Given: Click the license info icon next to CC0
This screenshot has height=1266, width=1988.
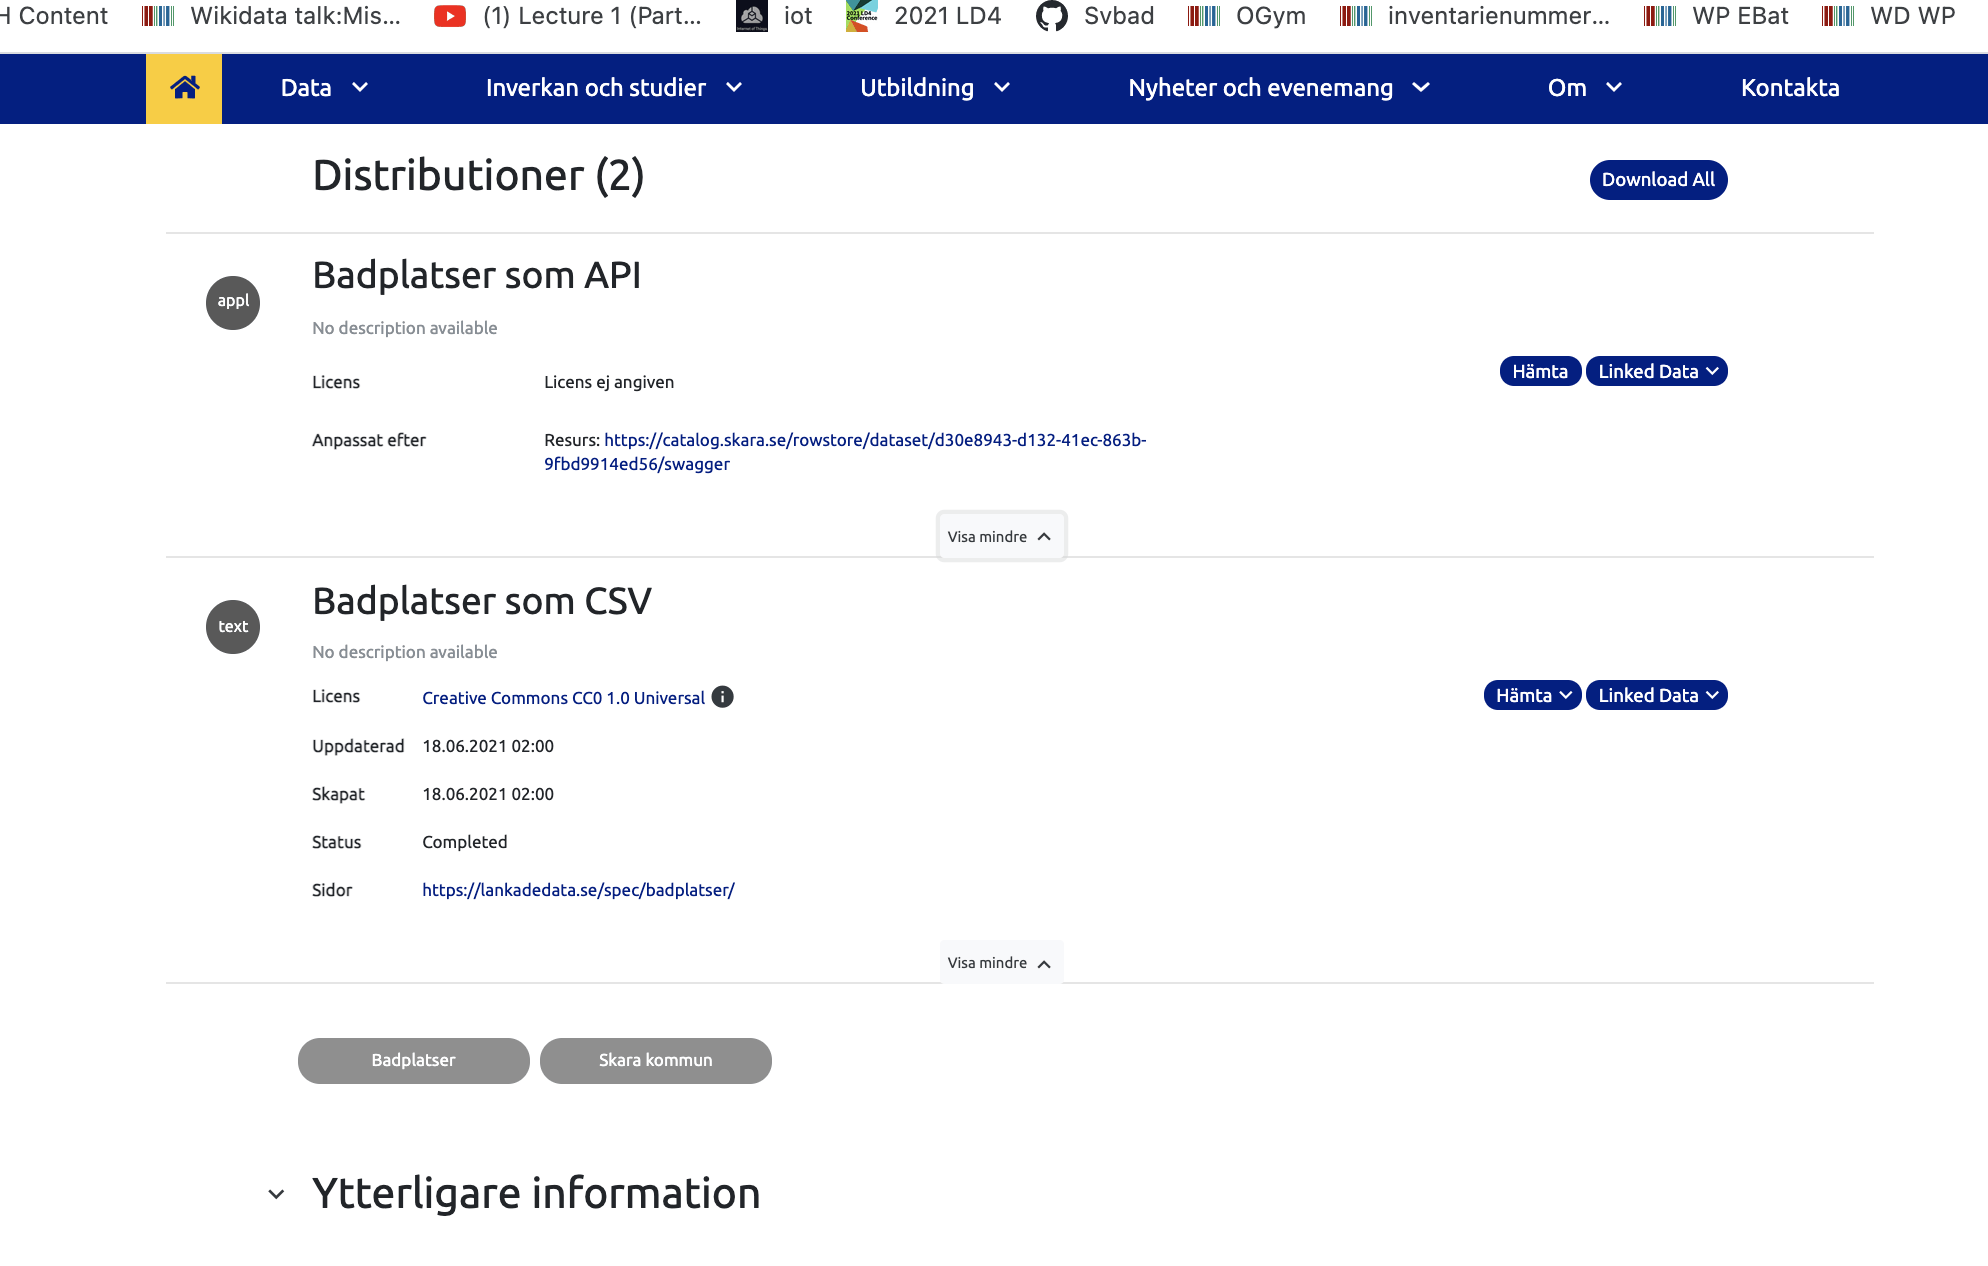Looking at the screenshot, I should (x=722, y=697).
